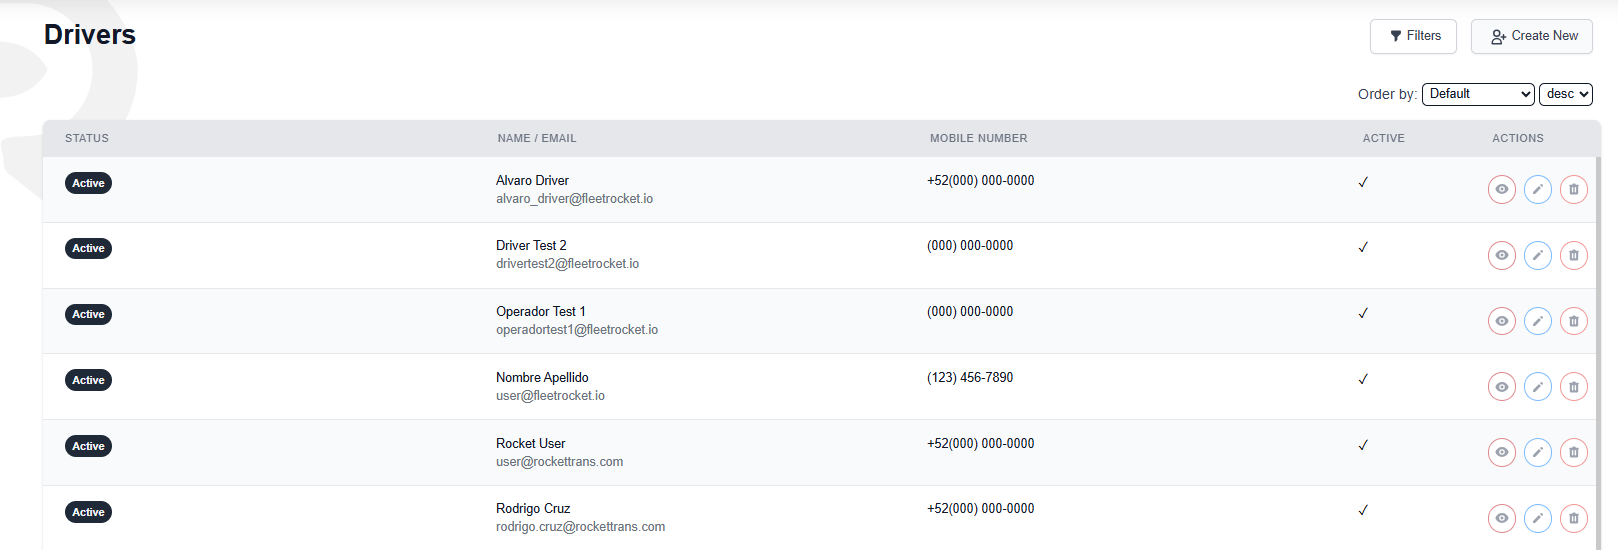
Task: Edit the Driver Test 2 record
Action: pos(1537,255)
